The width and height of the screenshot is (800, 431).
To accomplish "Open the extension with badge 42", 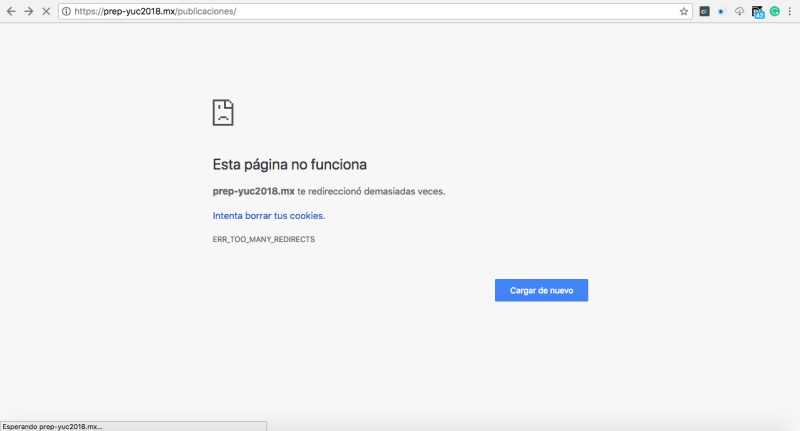I will pyautogui.click(x=758, y=12).
